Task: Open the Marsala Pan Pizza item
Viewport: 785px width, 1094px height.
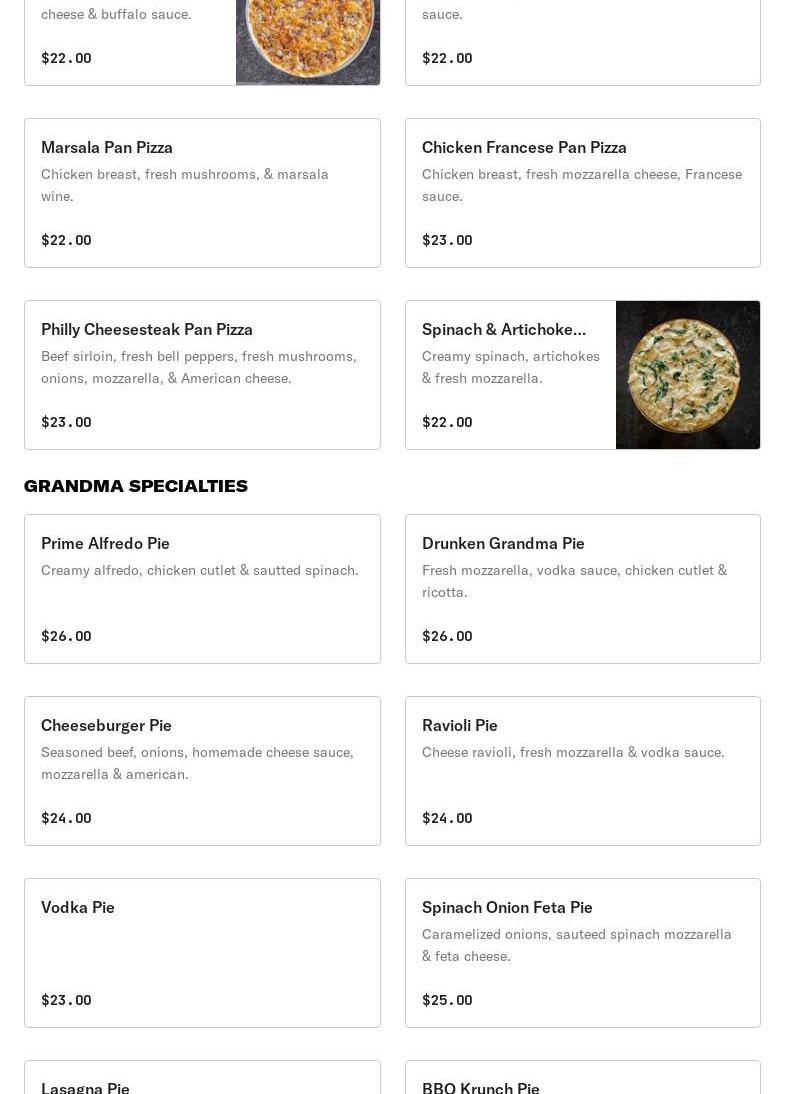Action: 202,193
